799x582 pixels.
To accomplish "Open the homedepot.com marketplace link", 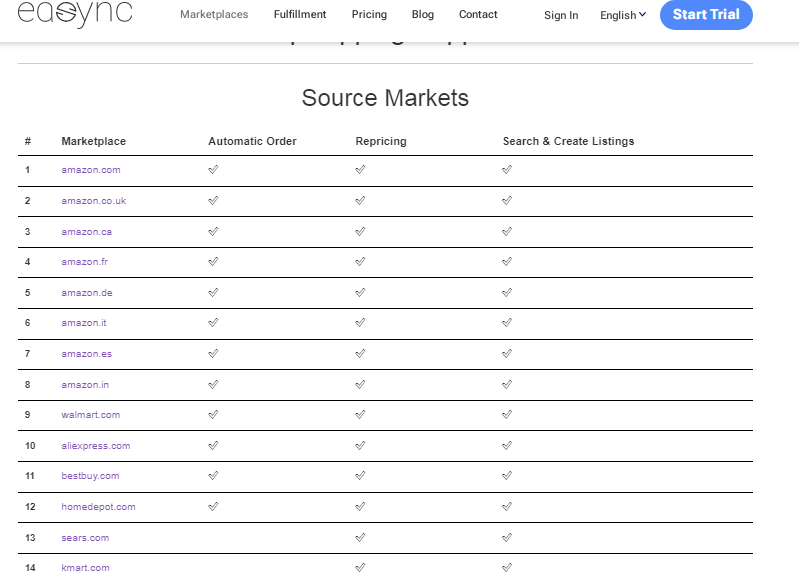I will [98, 507].
